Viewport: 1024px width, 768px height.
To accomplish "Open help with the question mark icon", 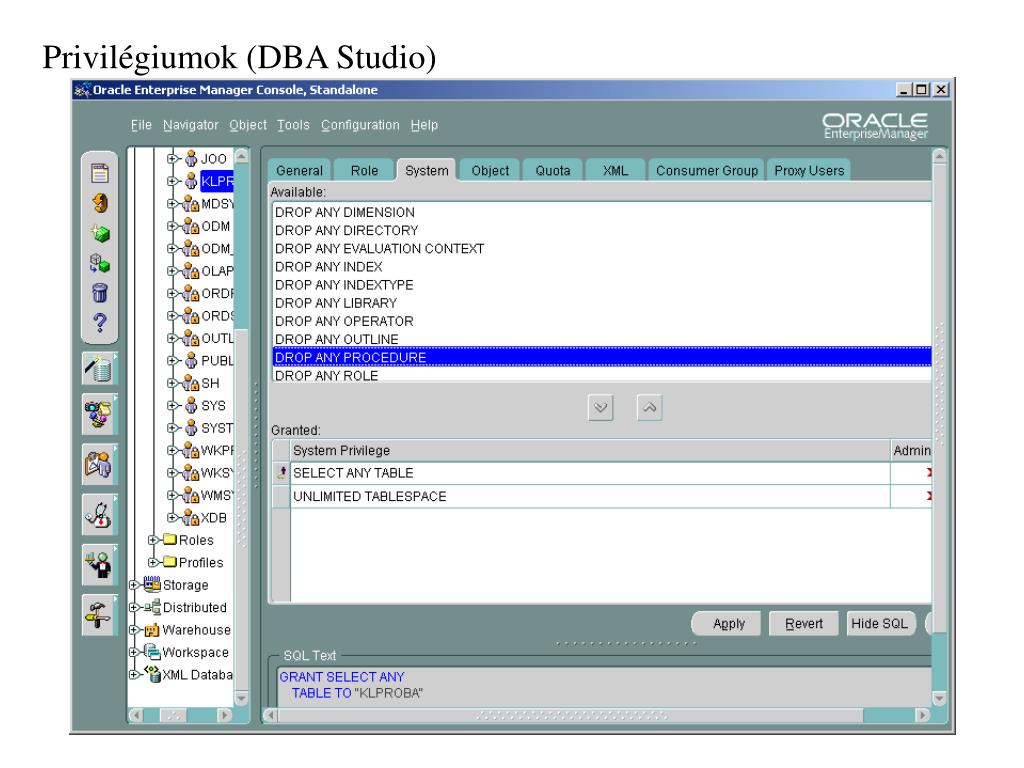I will 100,323.
